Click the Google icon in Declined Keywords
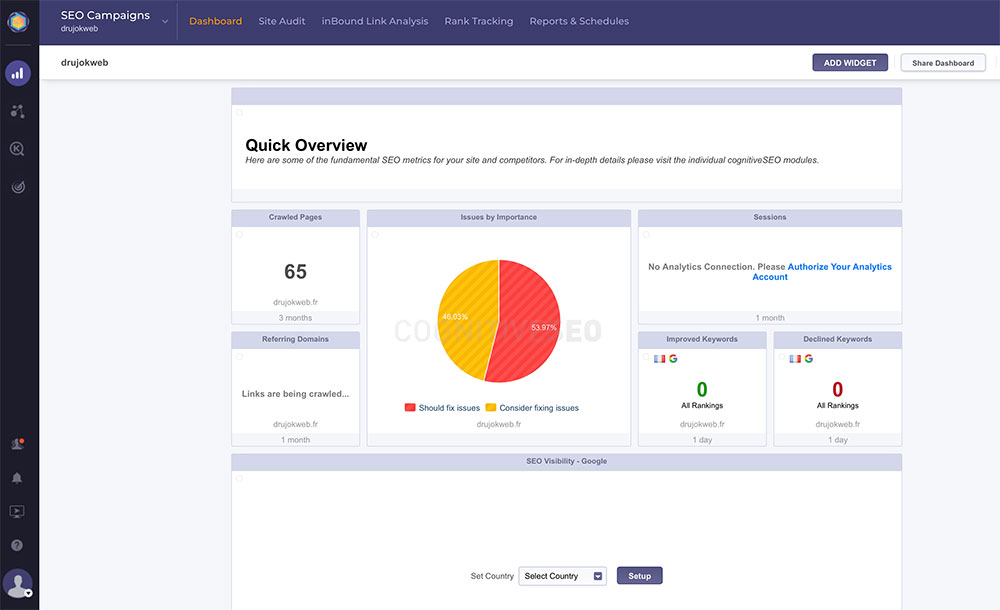This screenshot has height=610, width=1000. click(x=809, y=359)
